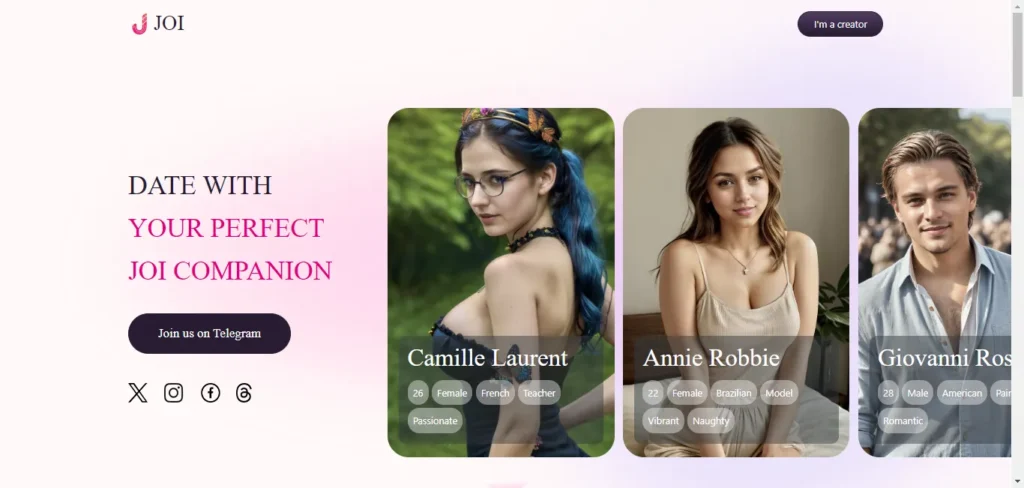Open the Threads social icon
1024x488 pixels.
click(244, 393)
